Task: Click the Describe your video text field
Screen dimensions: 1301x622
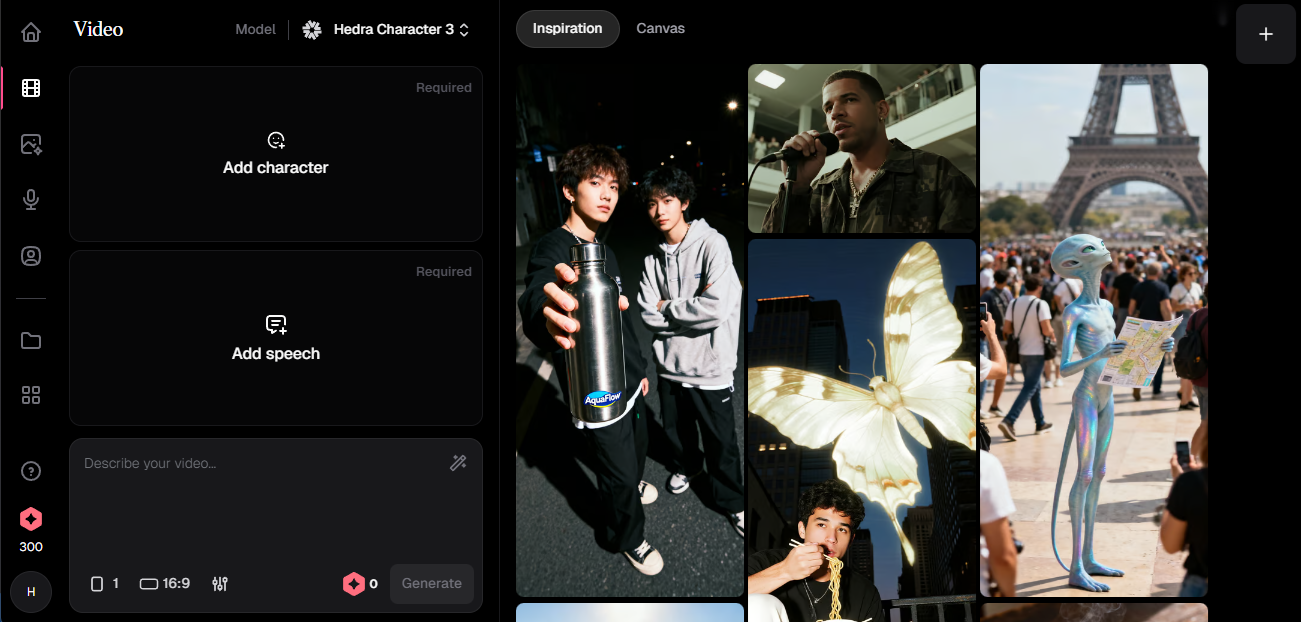Action: click(x=260, y=500)
